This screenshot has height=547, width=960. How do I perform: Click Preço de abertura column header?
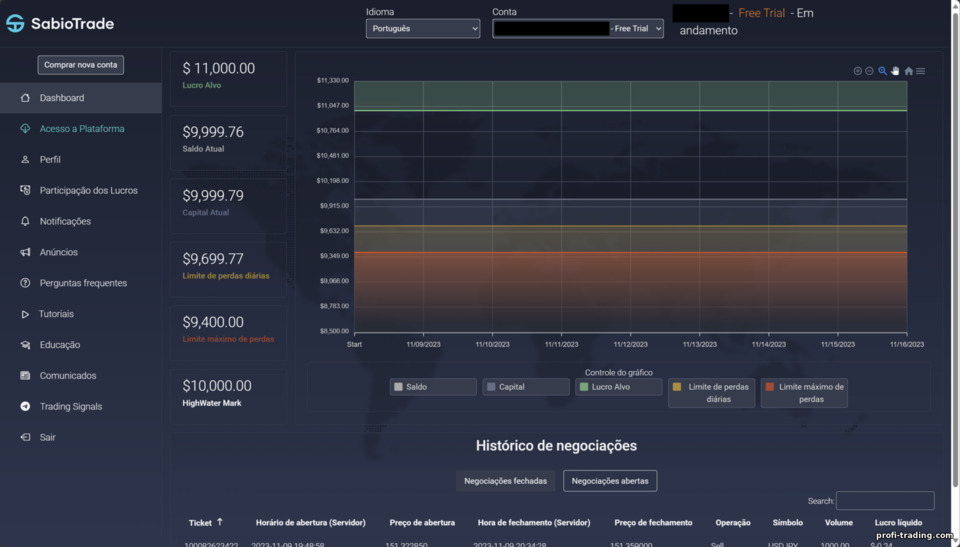click(422, 522)
